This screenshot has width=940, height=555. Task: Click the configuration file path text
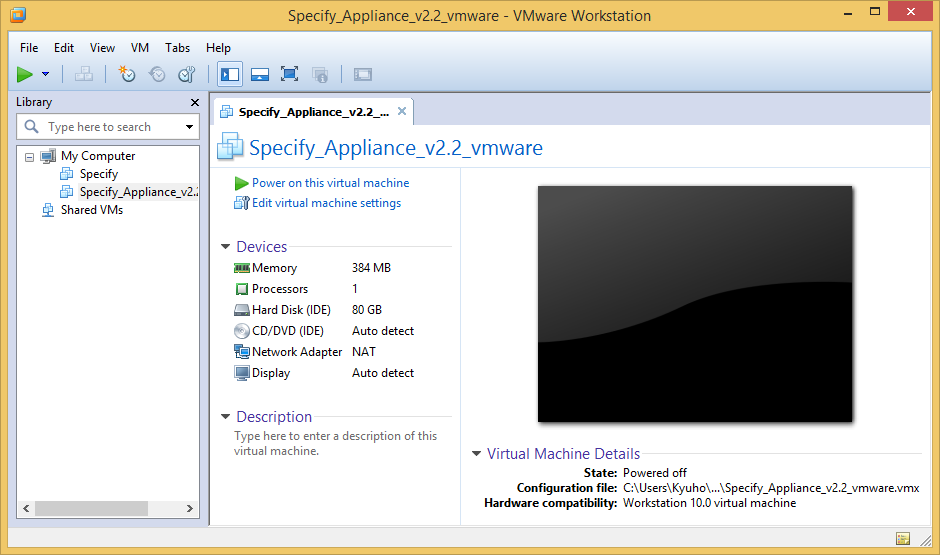pos(771,488)
